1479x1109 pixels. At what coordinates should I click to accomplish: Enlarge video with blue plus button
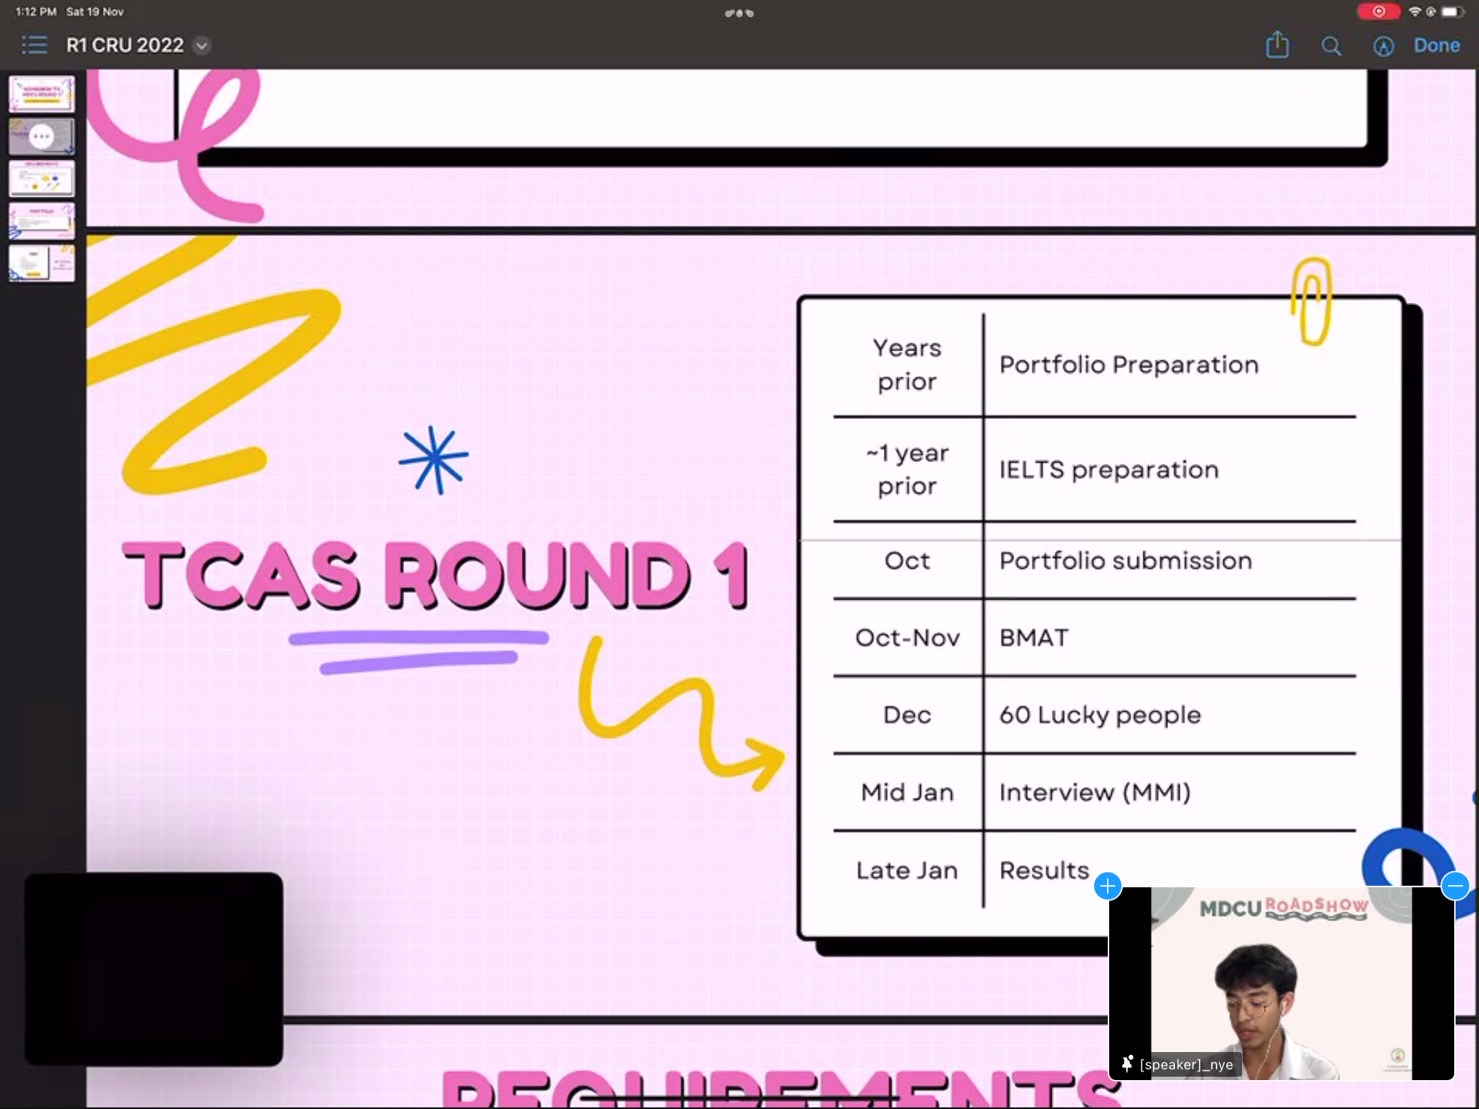point(1107,886)
